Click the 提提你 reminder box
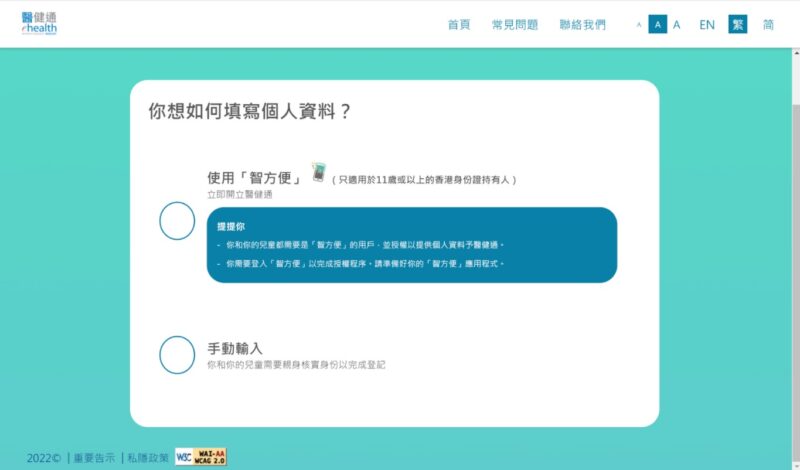800x470 pixels. click(411, 245)
